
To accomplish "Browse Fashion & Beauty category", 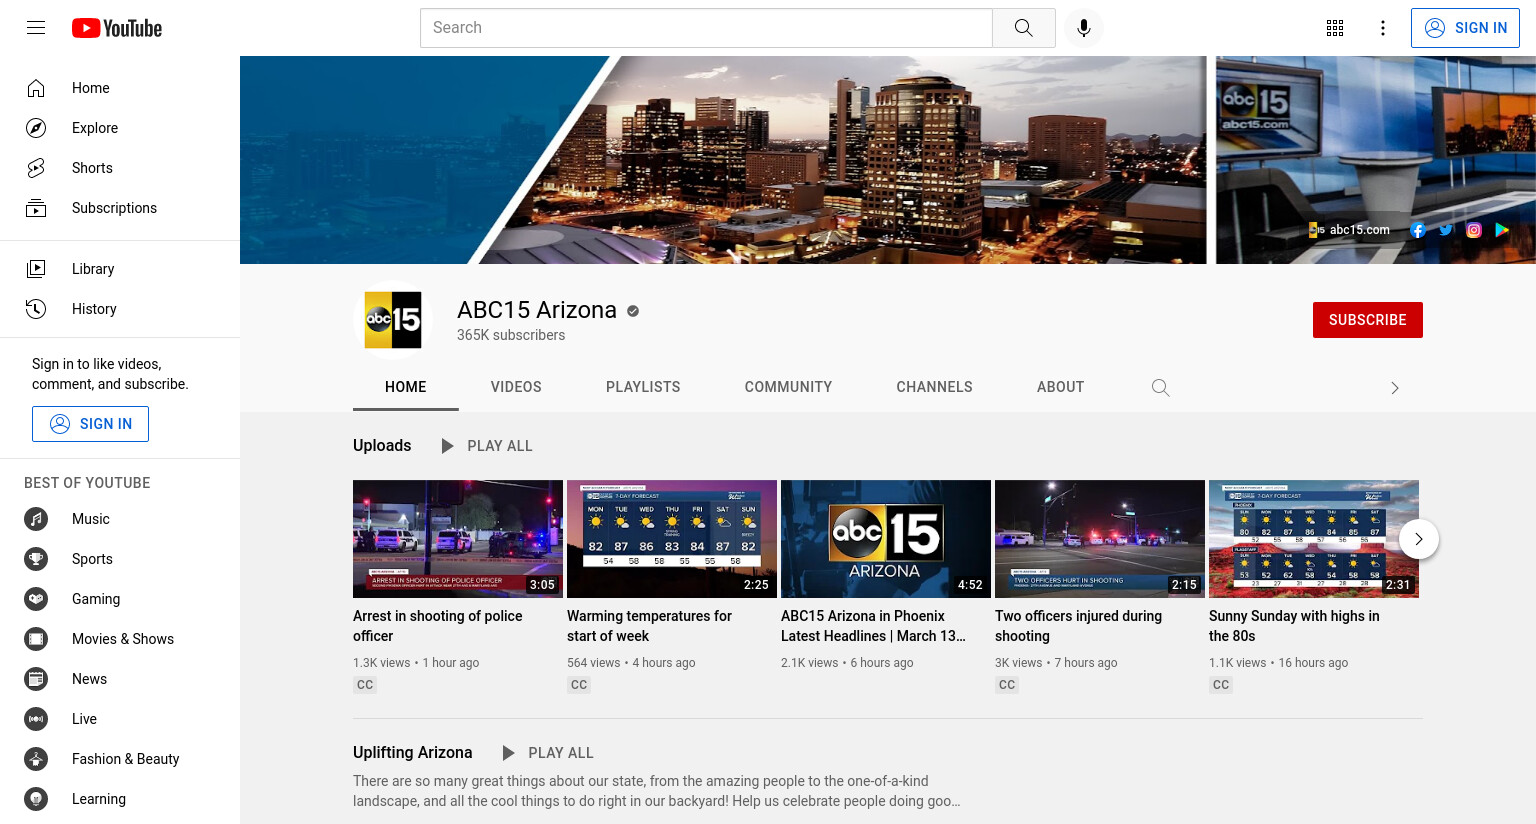I will pos(120,759).
